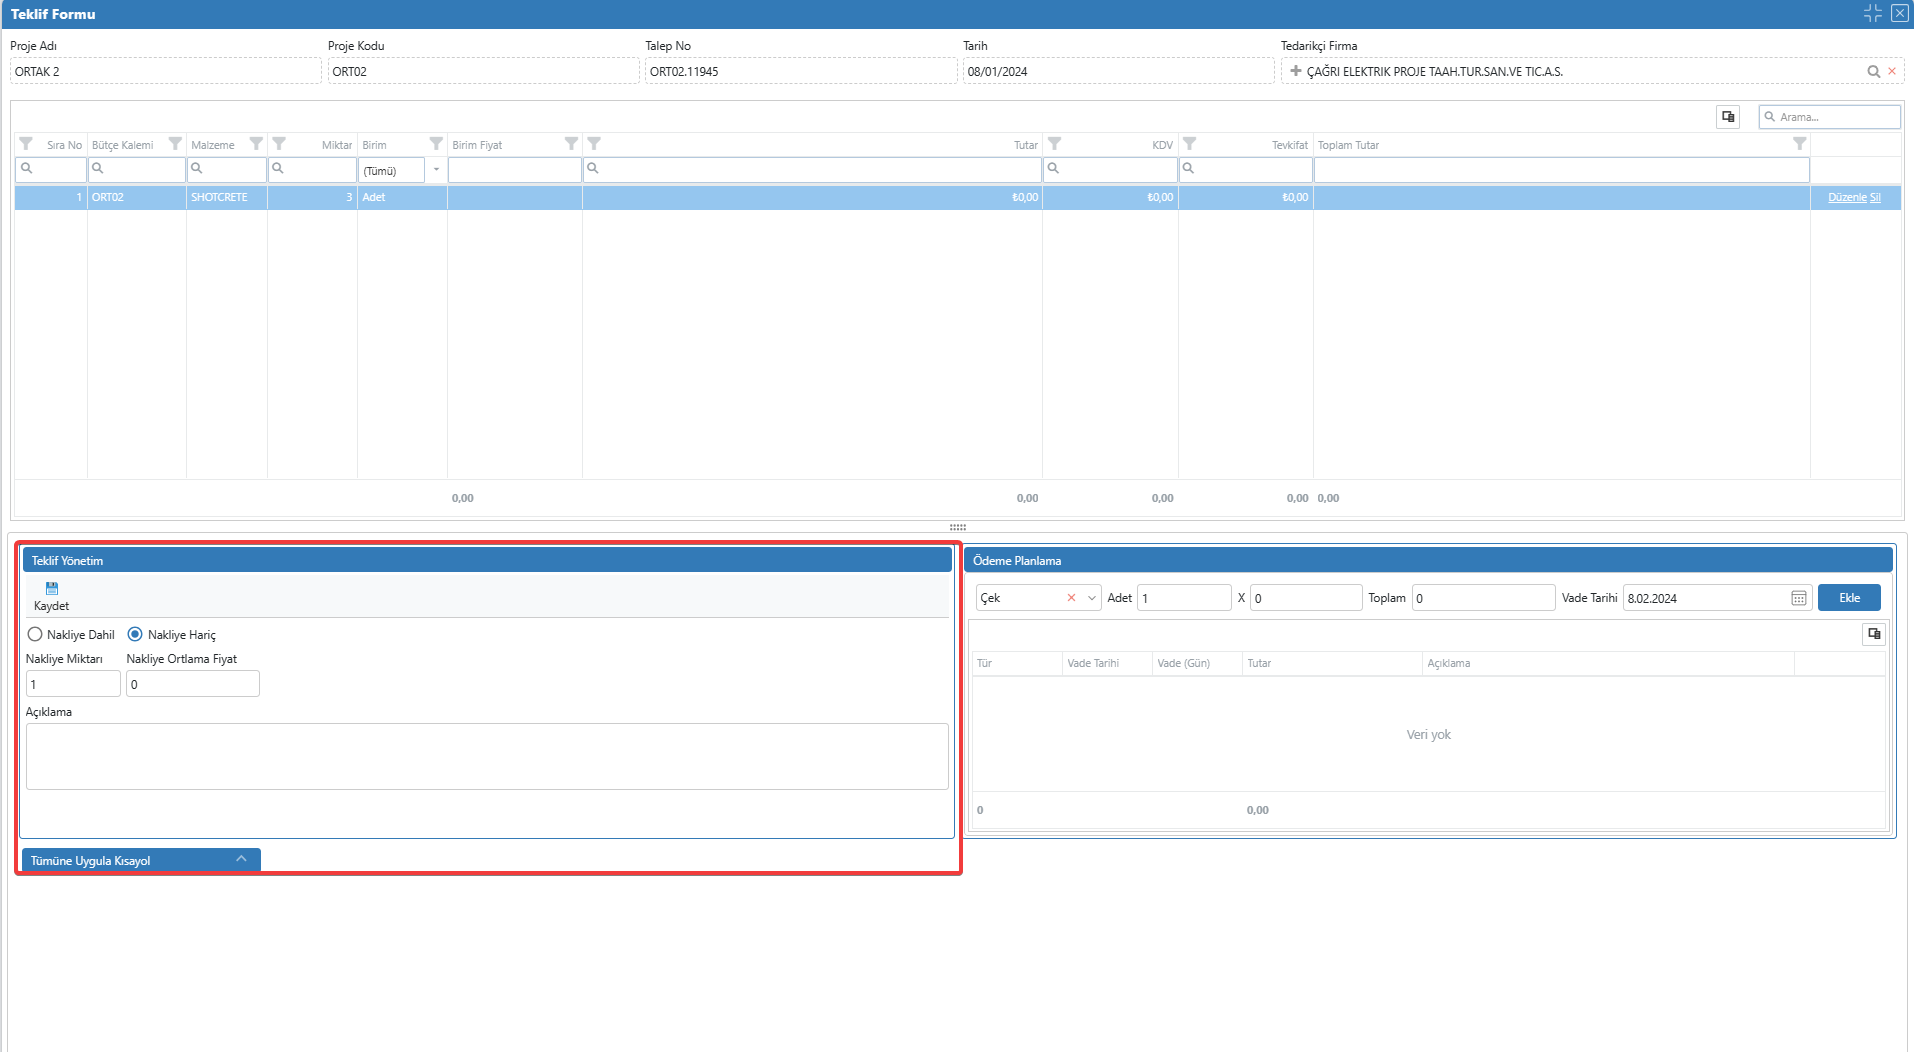Open the Birim (Tümü) filter dropdown
The width and height of the screenshot is (1914, 1052).
click(x=436, y=170)
